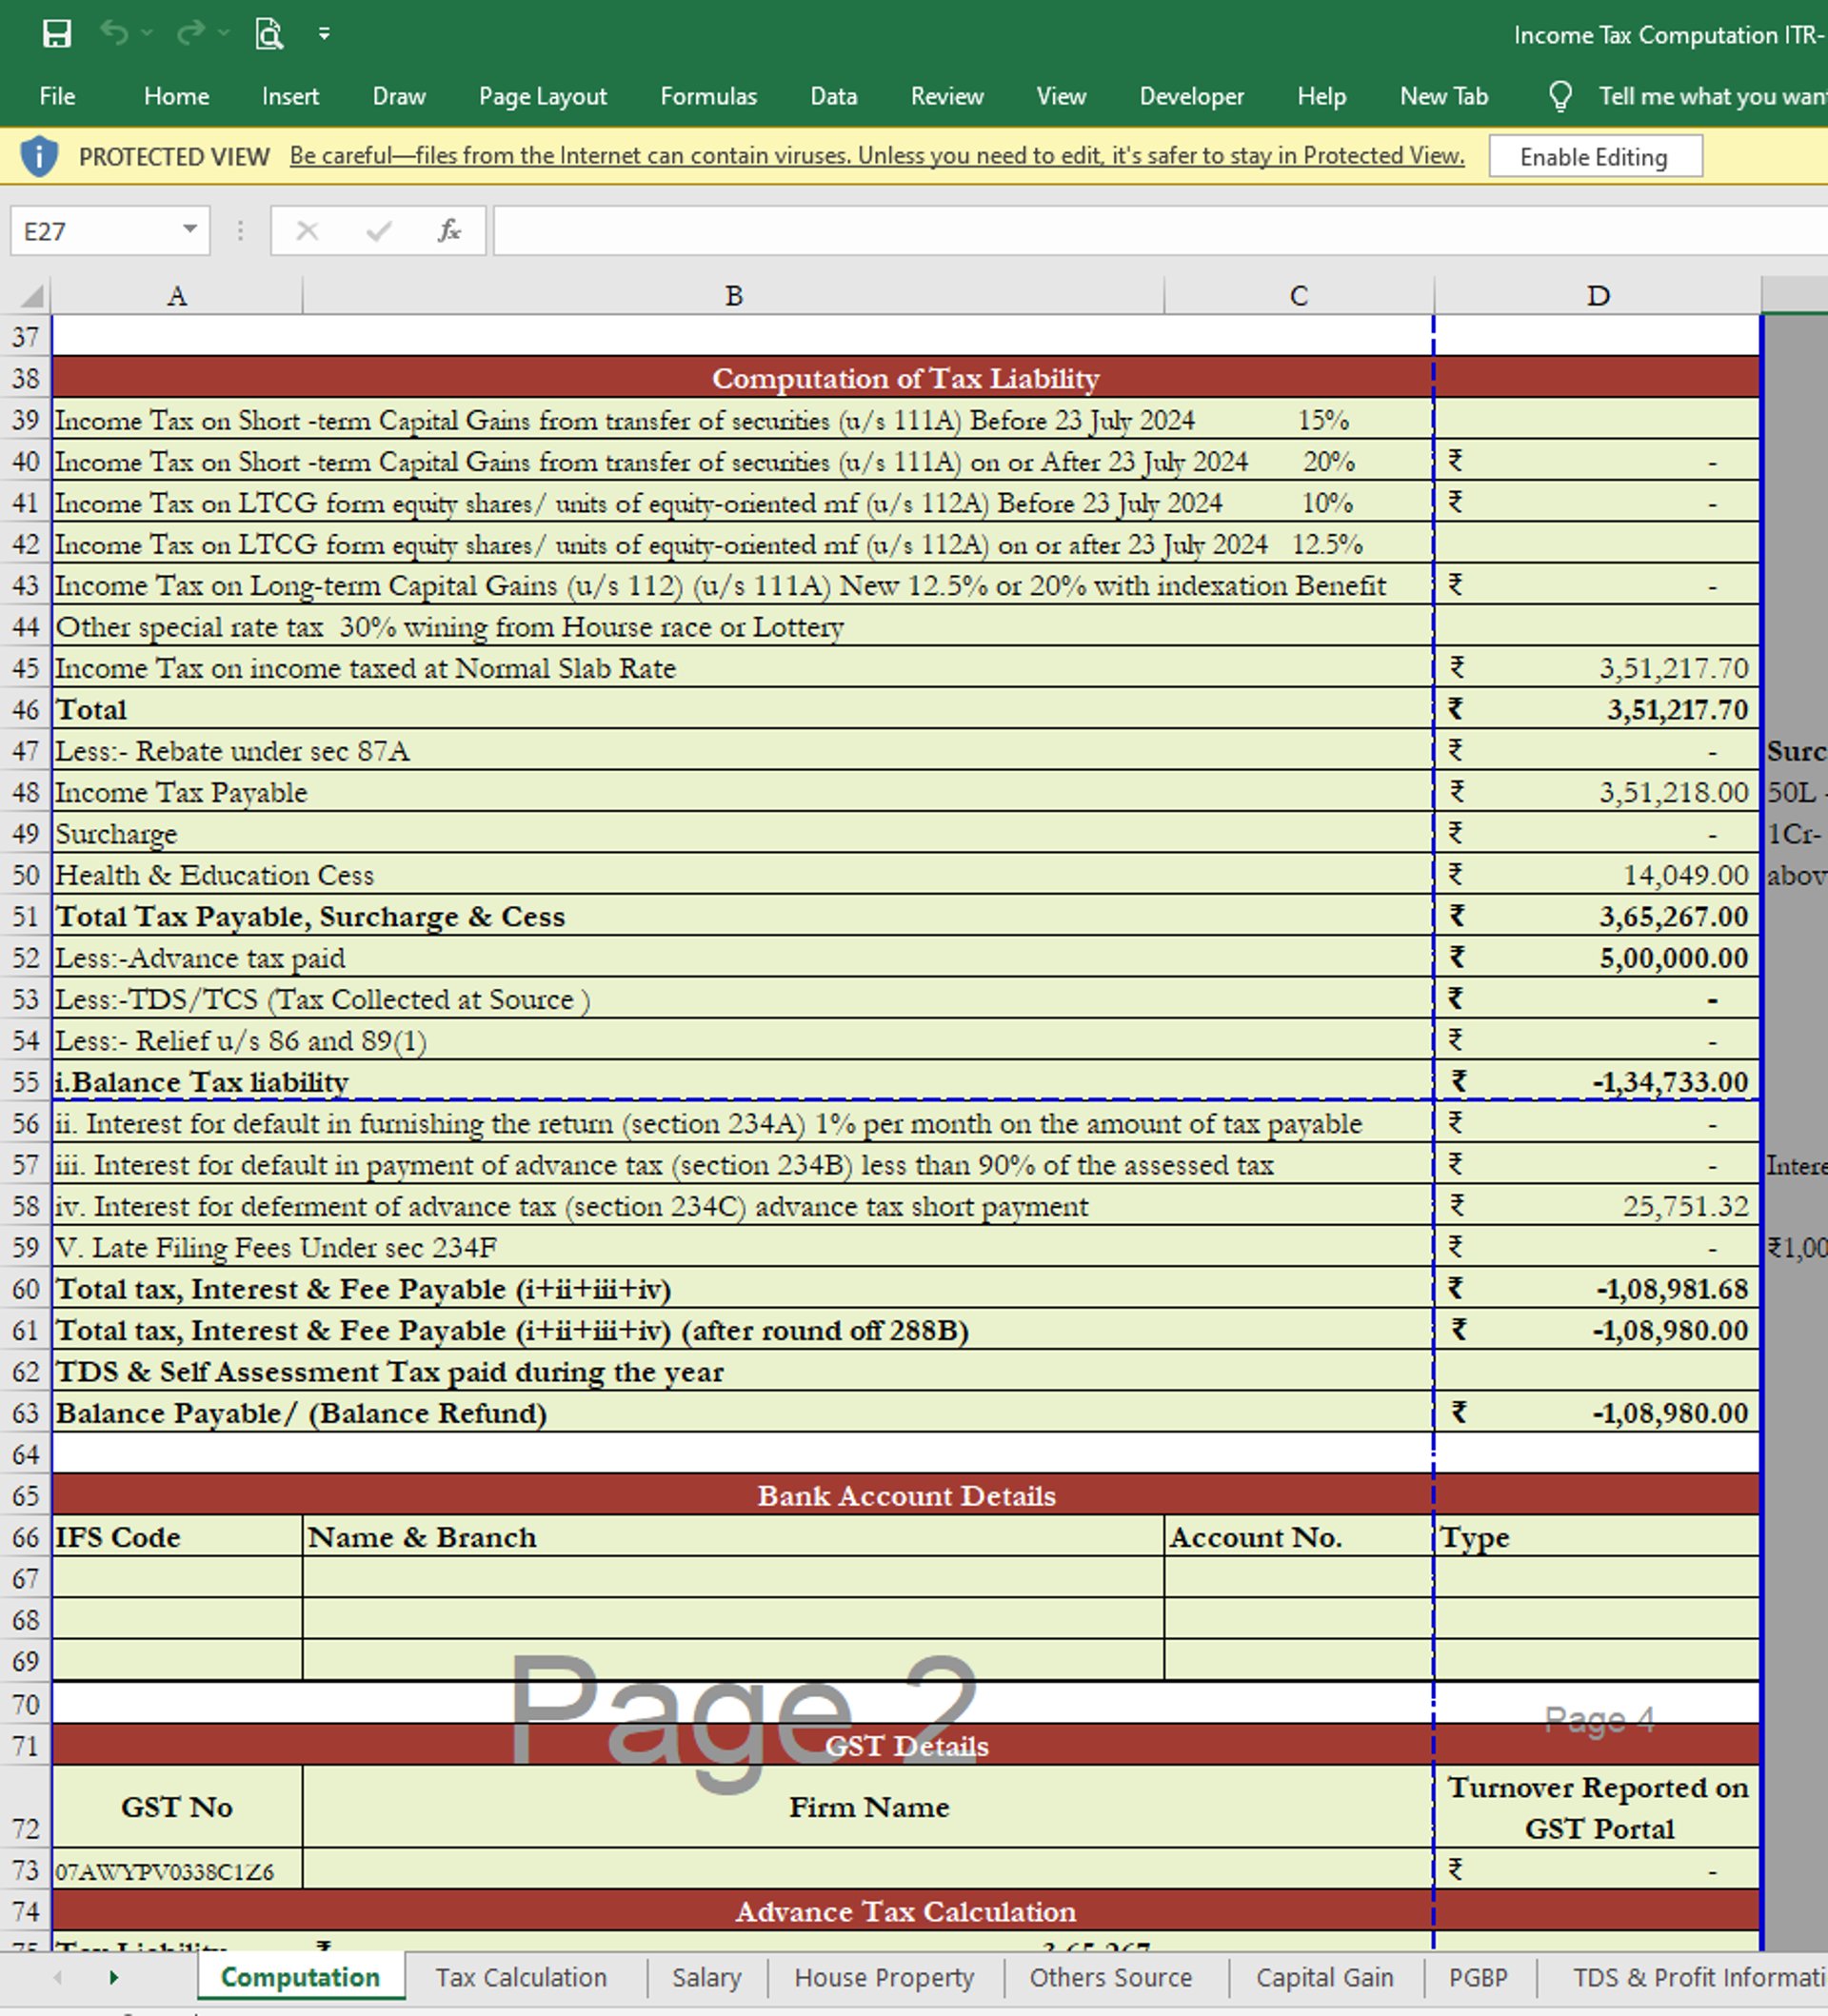Open Print Preview from quick access toolbar
Viewport: 1828px width, 2016px height.
tap(268, 34)
